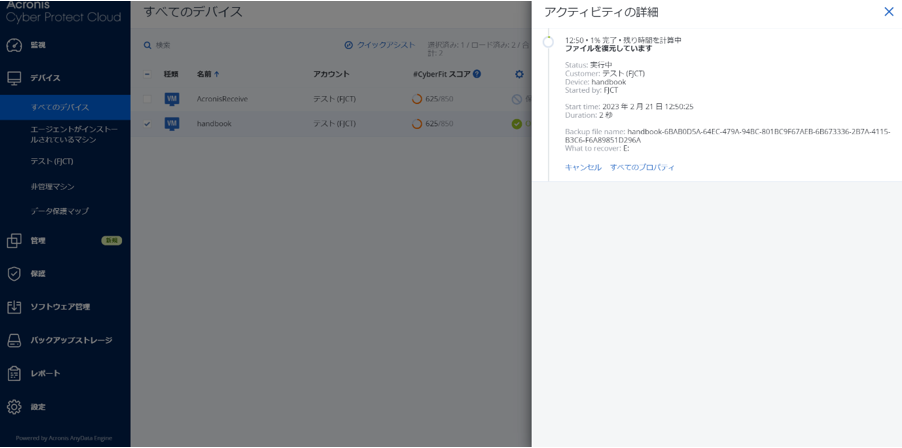The height and width of the screenshot is (448, 902).
Task: Open バックアップストレージ storage icon
Action: 14,340
